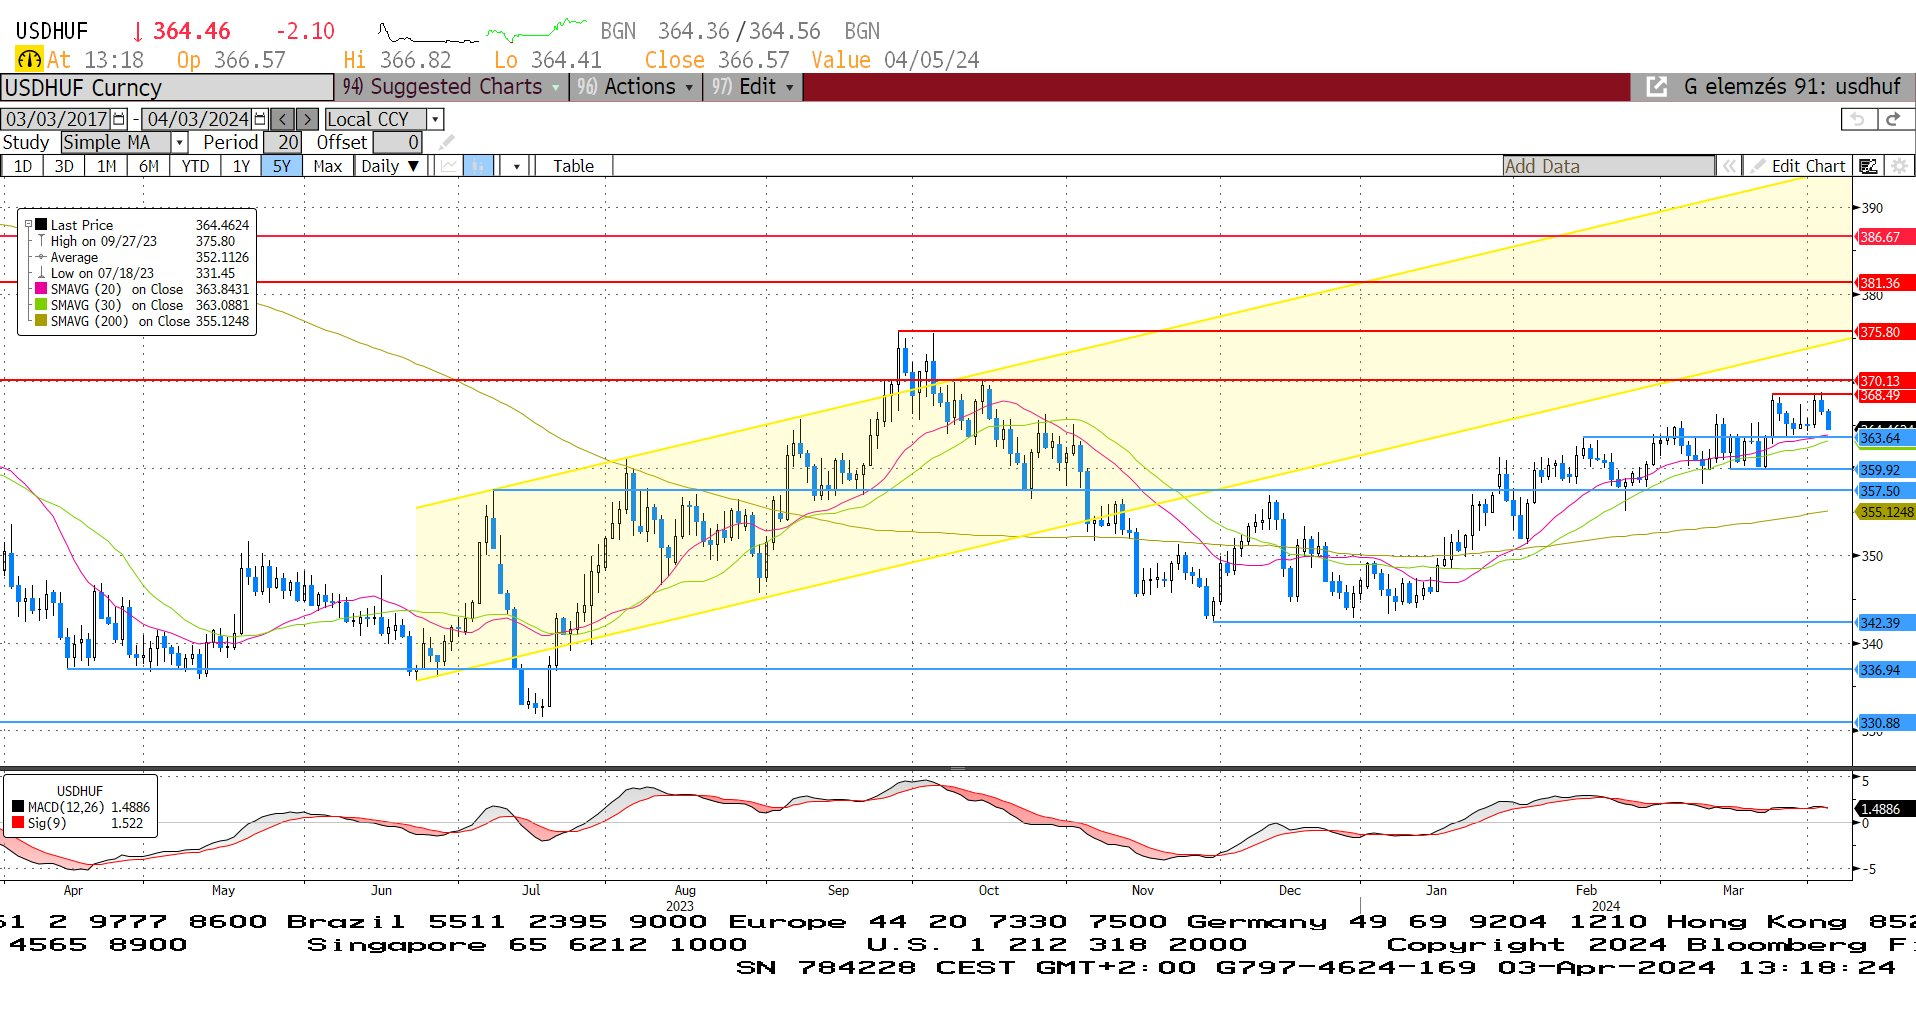Click the USDHUF Curncy security field
Screen dimensions: 1916x1023
click(167, 88)
